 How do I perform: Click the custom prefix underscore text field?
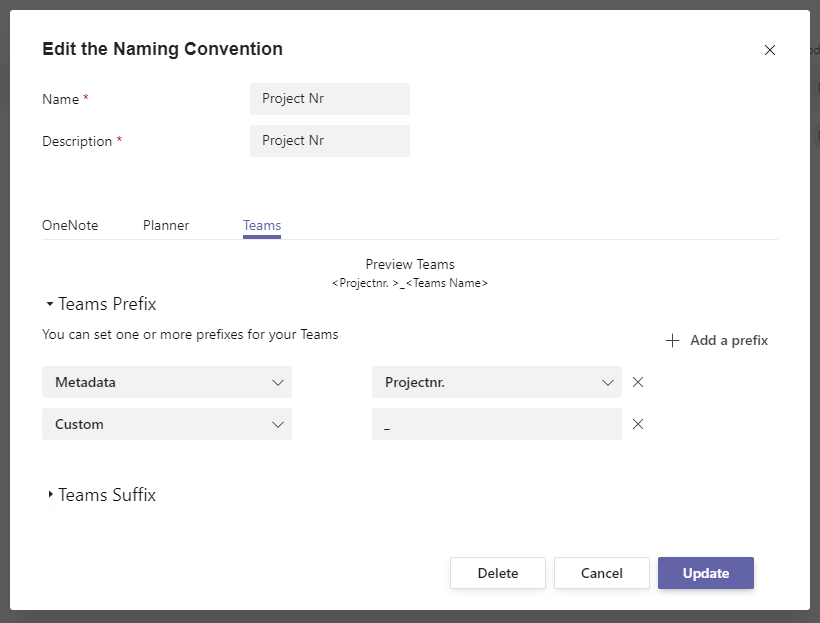pyautogui.click(x=497, y=424)
